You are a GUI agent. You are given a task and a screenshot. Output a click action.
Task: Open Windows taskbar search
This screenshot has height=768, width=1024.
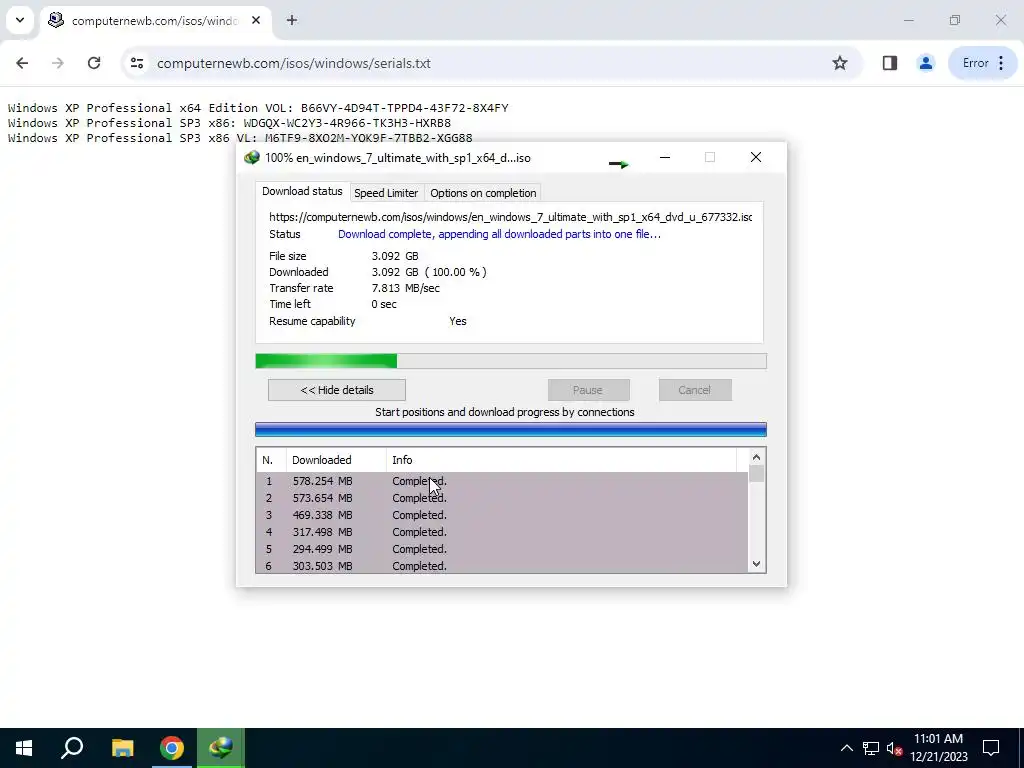click(x=72, y=748)
